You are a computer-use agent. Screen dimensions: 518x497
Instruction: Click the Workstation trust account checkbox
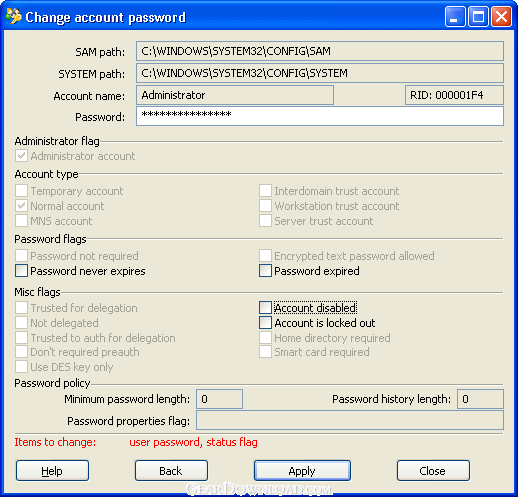point(265,206)
